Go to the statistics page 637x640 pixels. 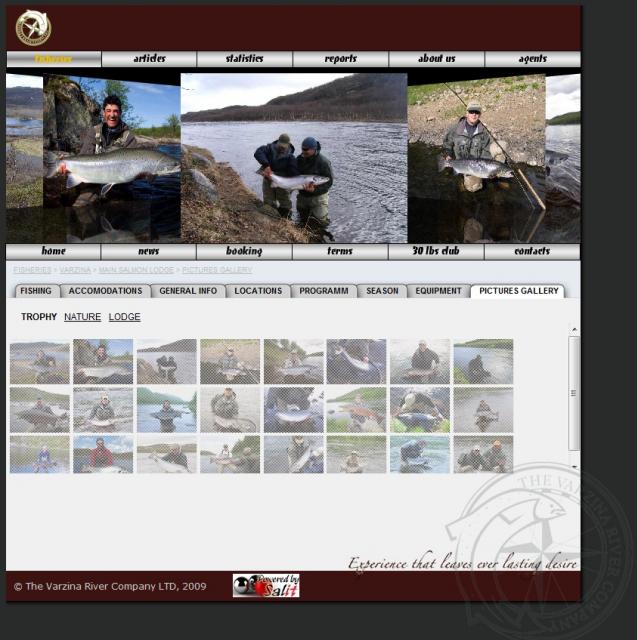point(244,59)
